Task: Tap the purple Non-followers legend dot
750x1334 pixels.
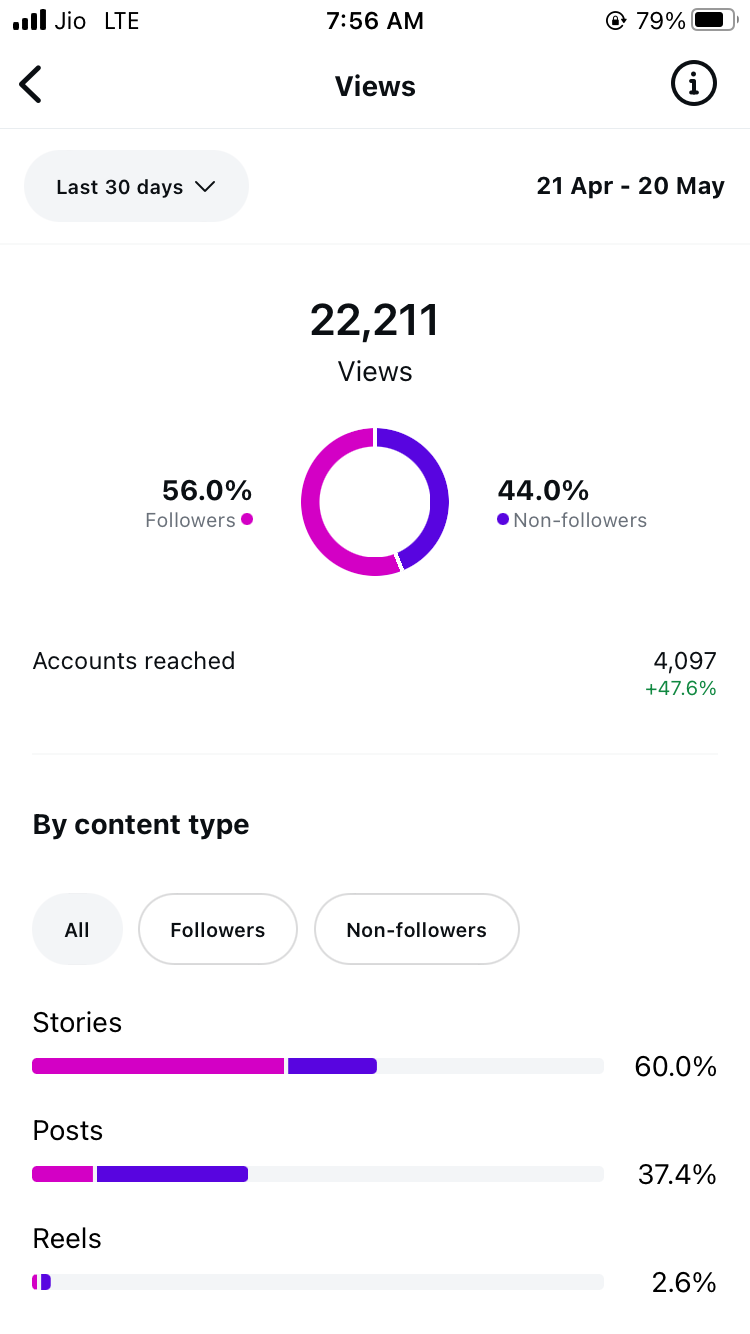Action: pyautogui.click(x=503, y=519)
